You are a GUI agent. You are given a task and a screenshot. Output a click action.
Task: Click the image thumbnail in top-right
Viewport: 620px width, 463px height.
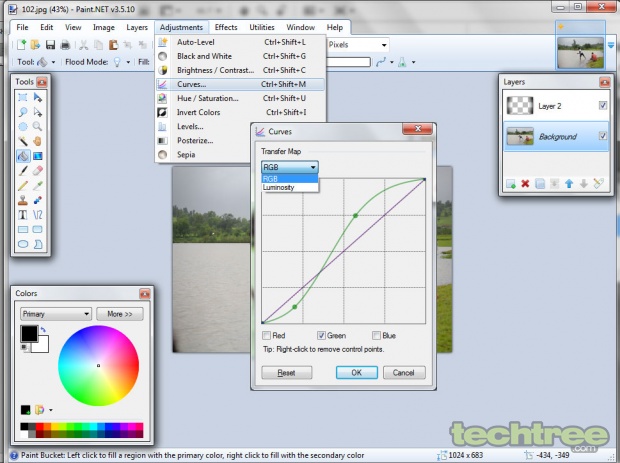pos(580,53)
